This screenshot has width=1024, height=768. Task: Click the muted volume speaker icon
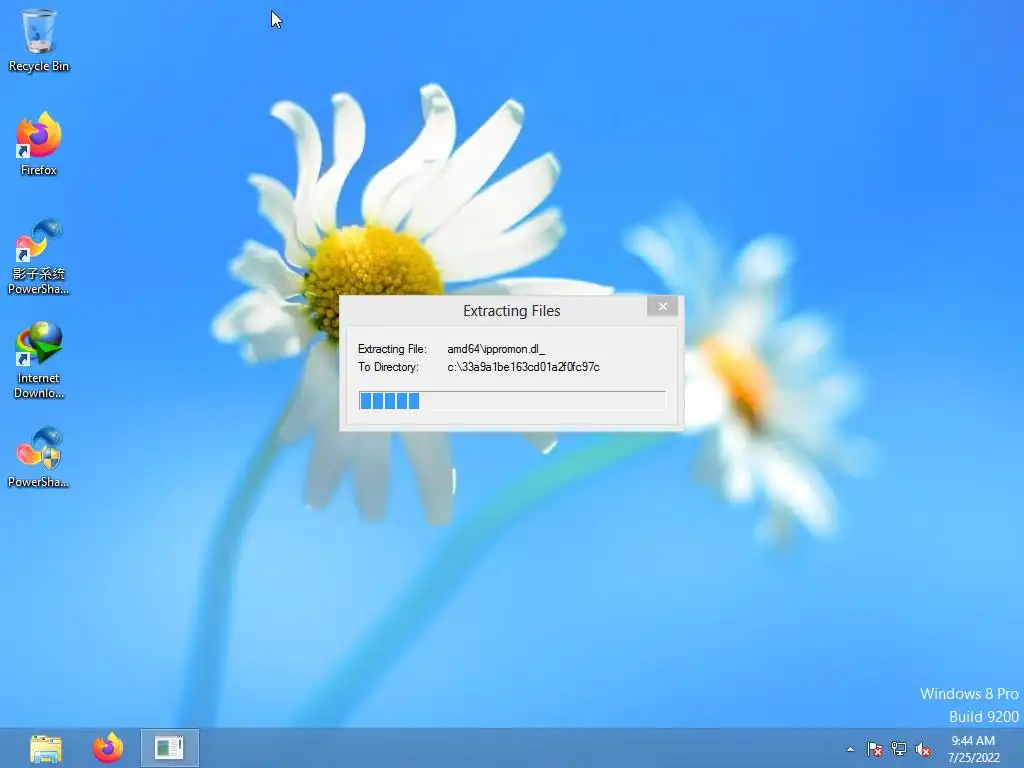pos(923,750)
